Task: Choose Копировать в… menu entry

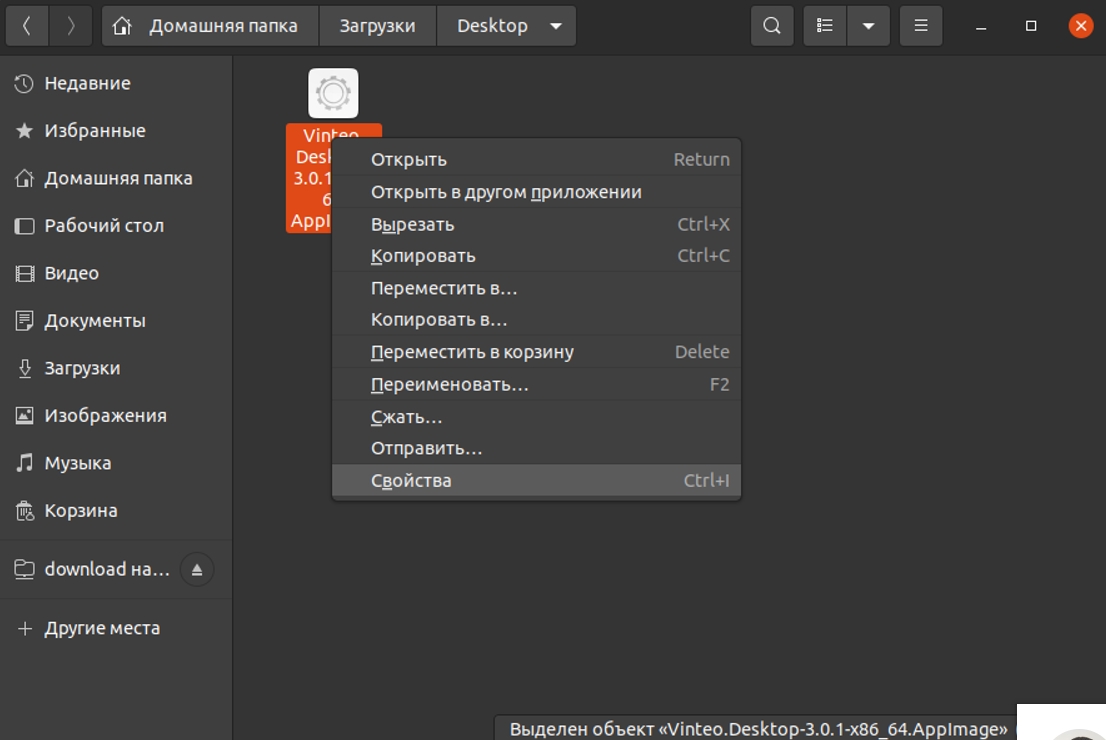Action: point(536,320)
